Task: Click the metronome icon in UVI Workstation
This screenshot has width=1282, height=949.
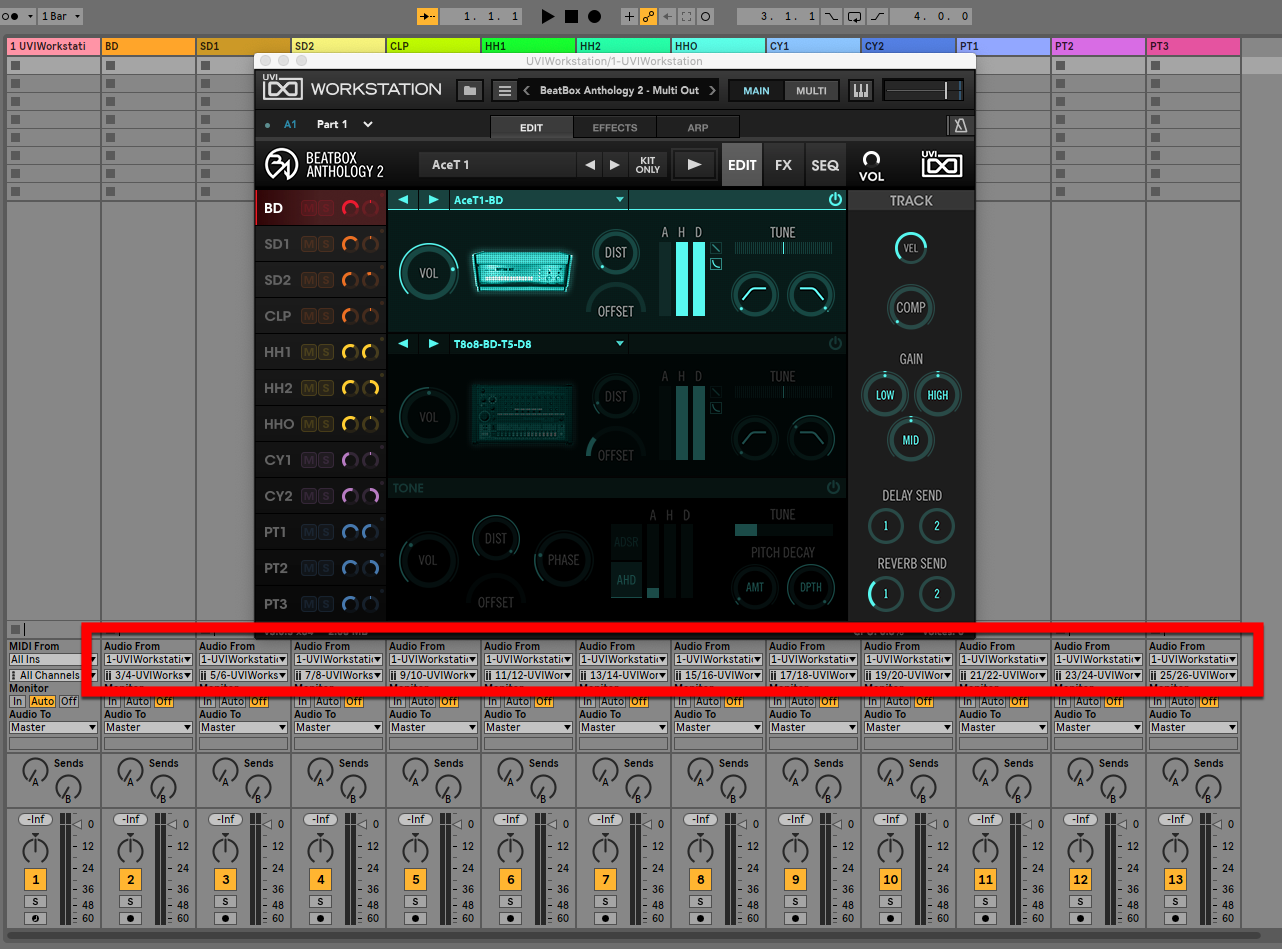Action: tap(960, 126)
